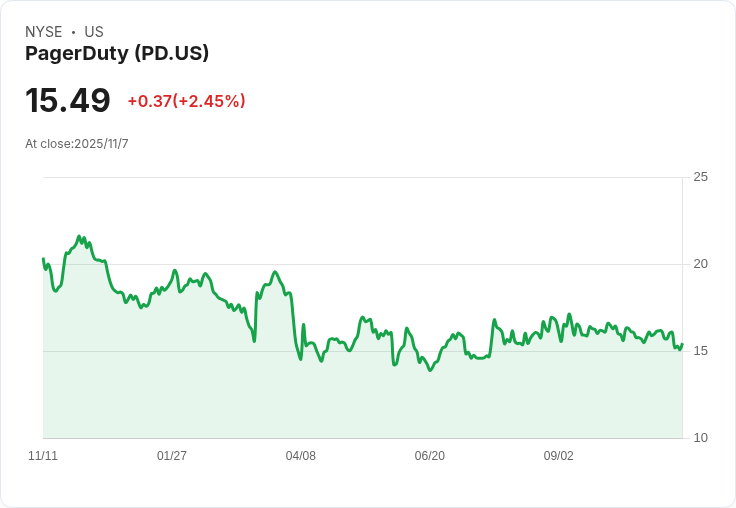Image resolution: width=736 pixels, height=508 pixels.
Task: Click the At close 2025/11/7 text
Action: (77, 144)
